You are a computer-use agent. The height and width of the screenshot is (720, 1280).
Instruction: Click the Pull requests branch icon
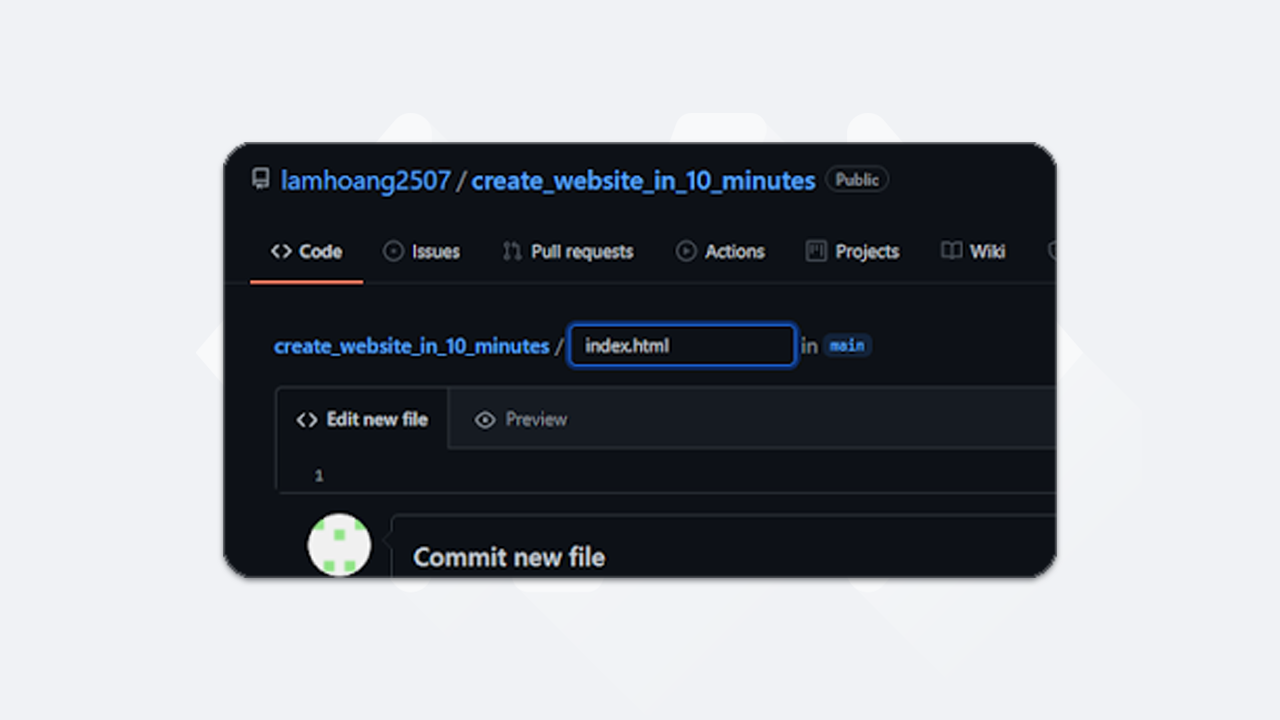point(512,252)
